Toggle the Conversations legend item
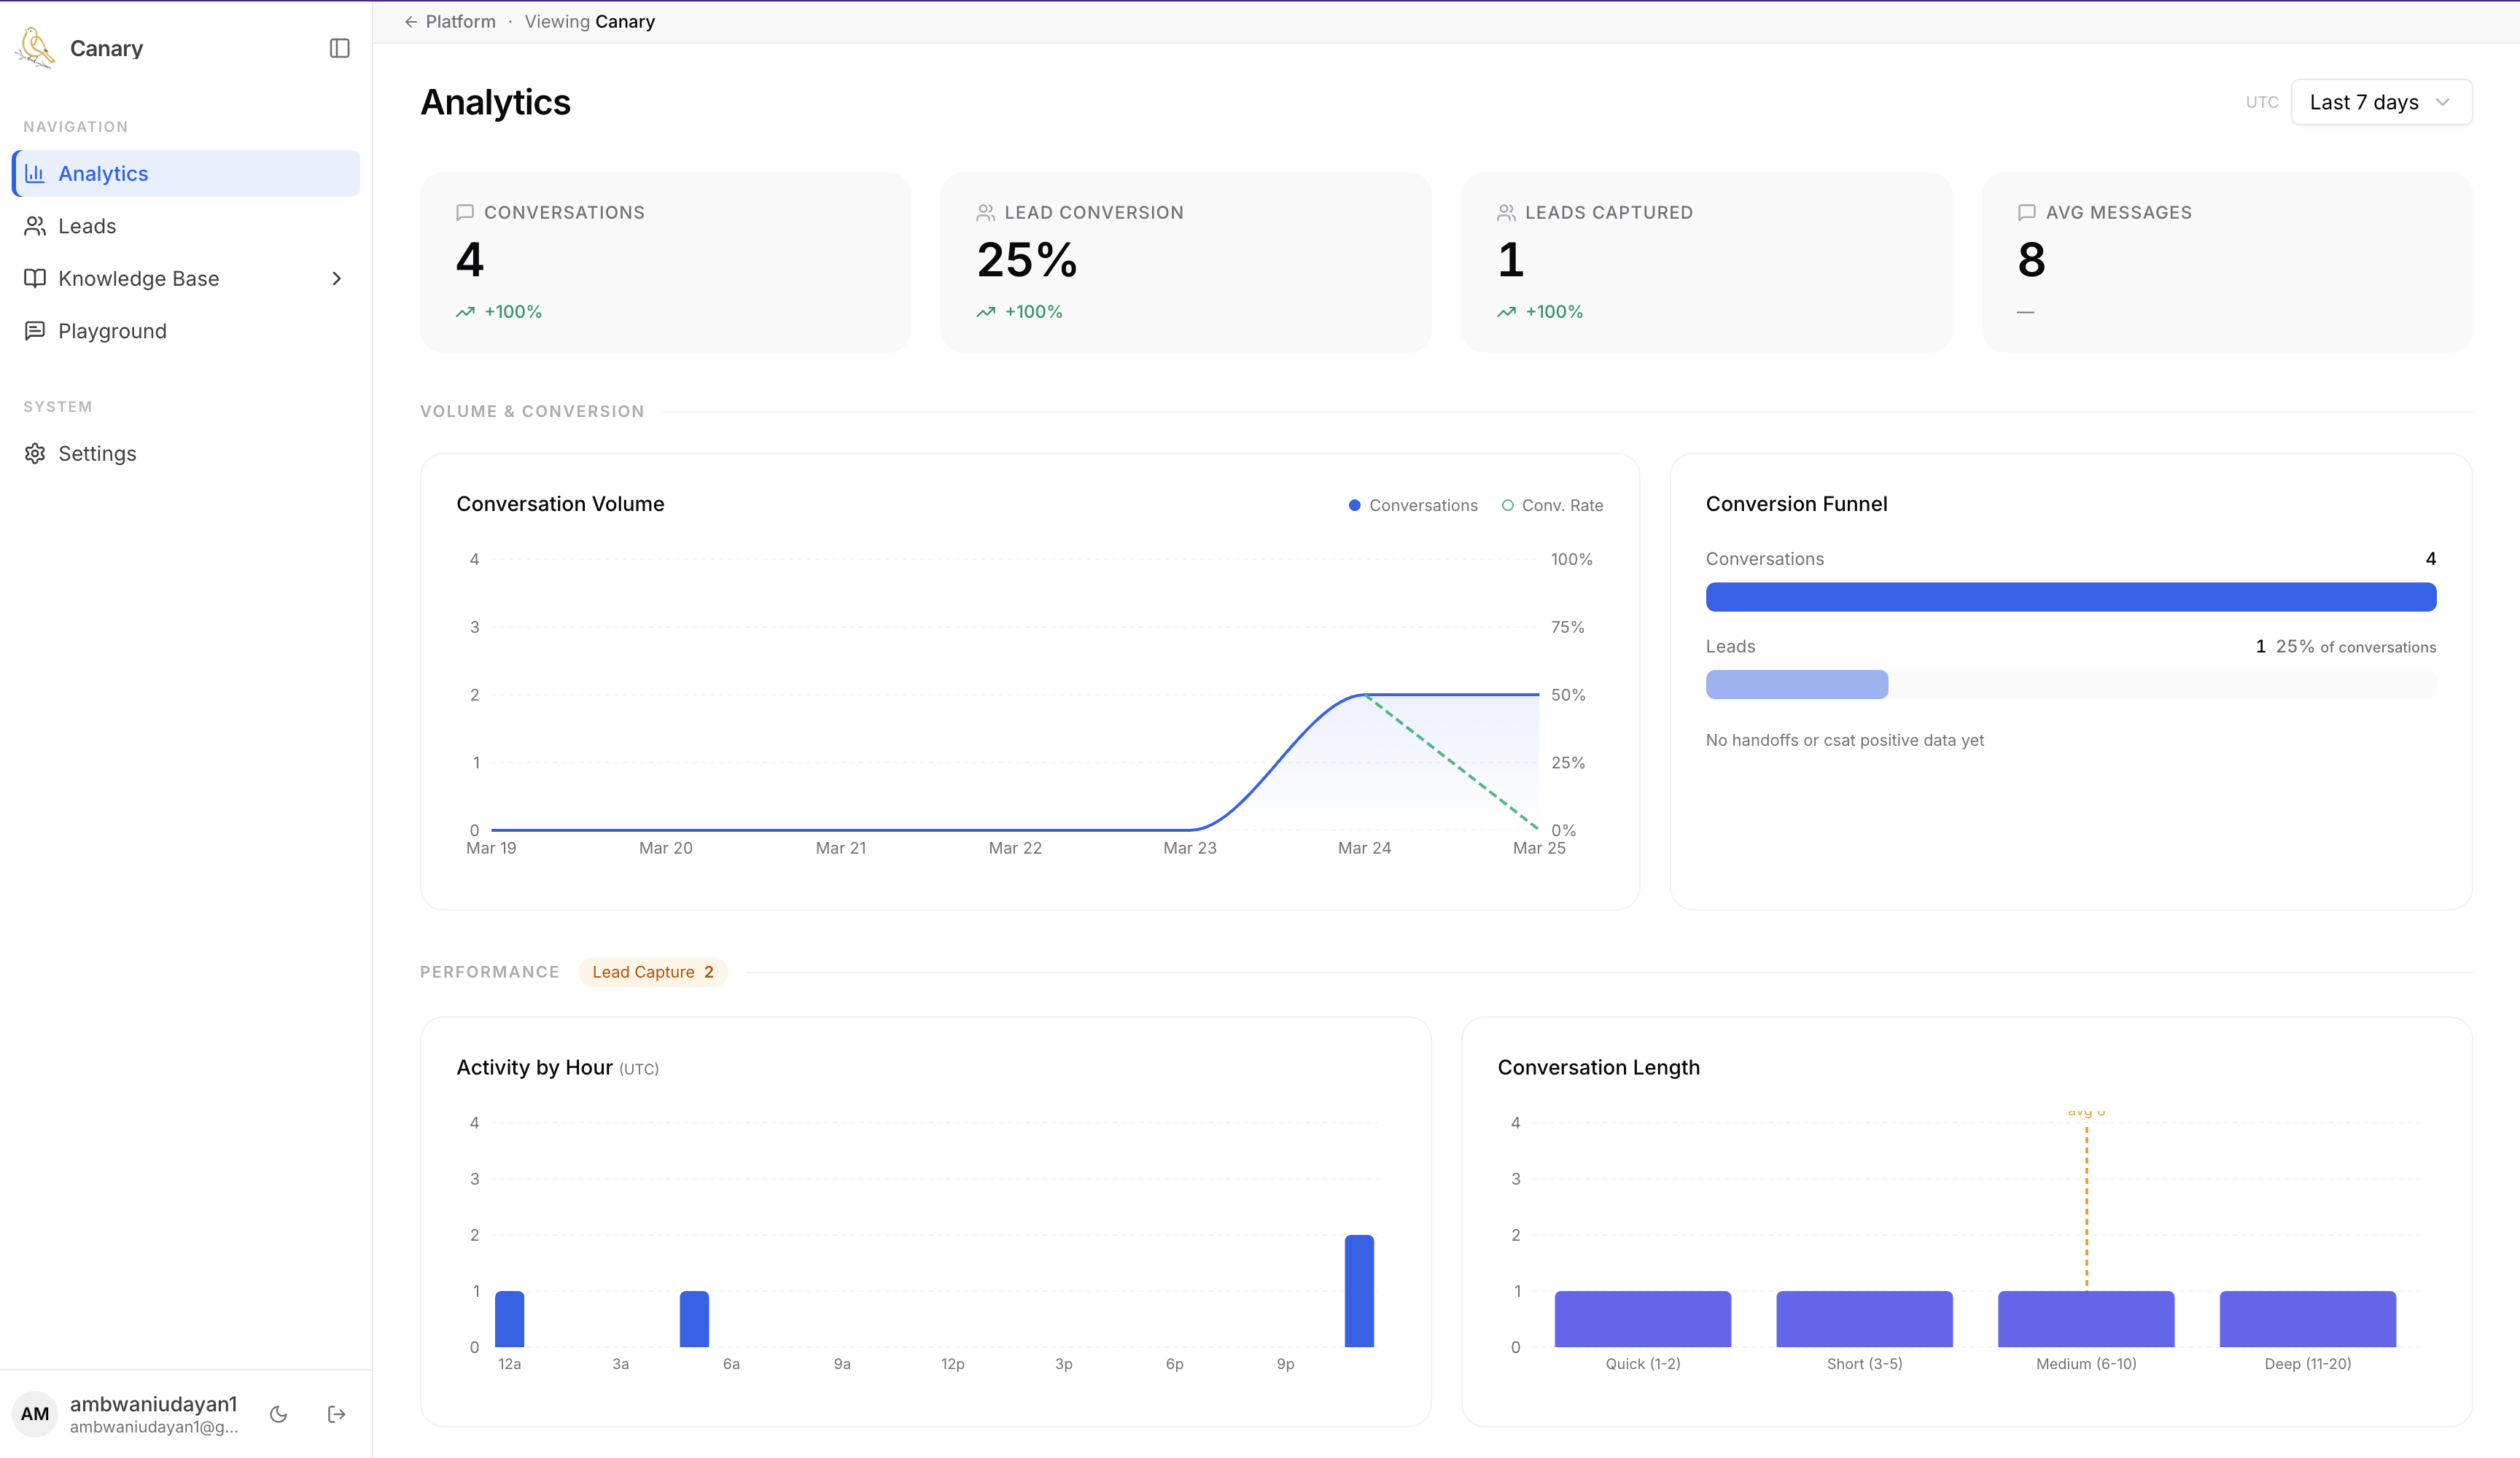Screen dimensions: 2520x1458 [1413, 505]
